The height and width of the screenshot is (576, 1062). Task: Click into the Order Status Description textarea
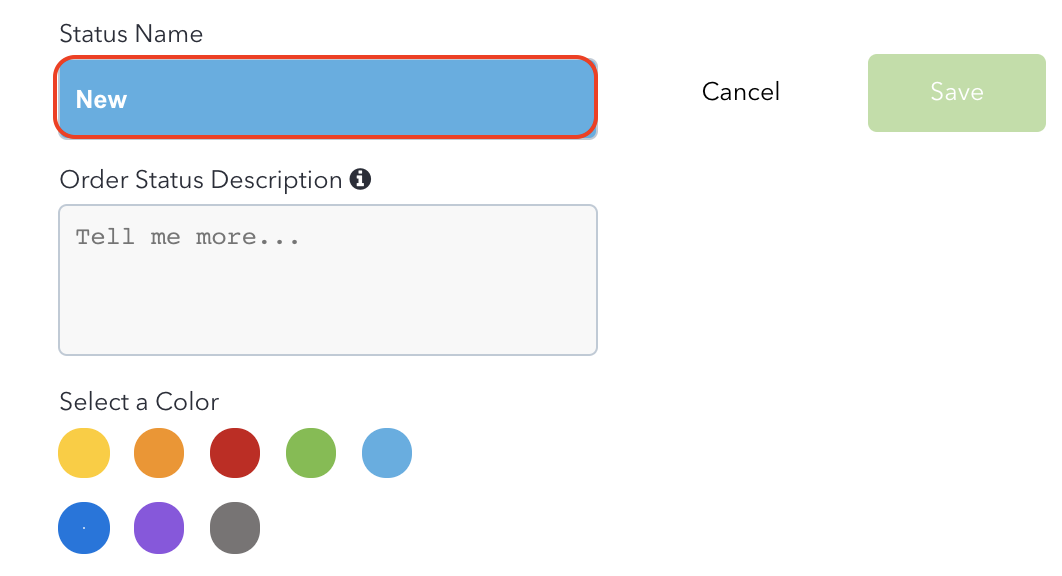point(328,280)
